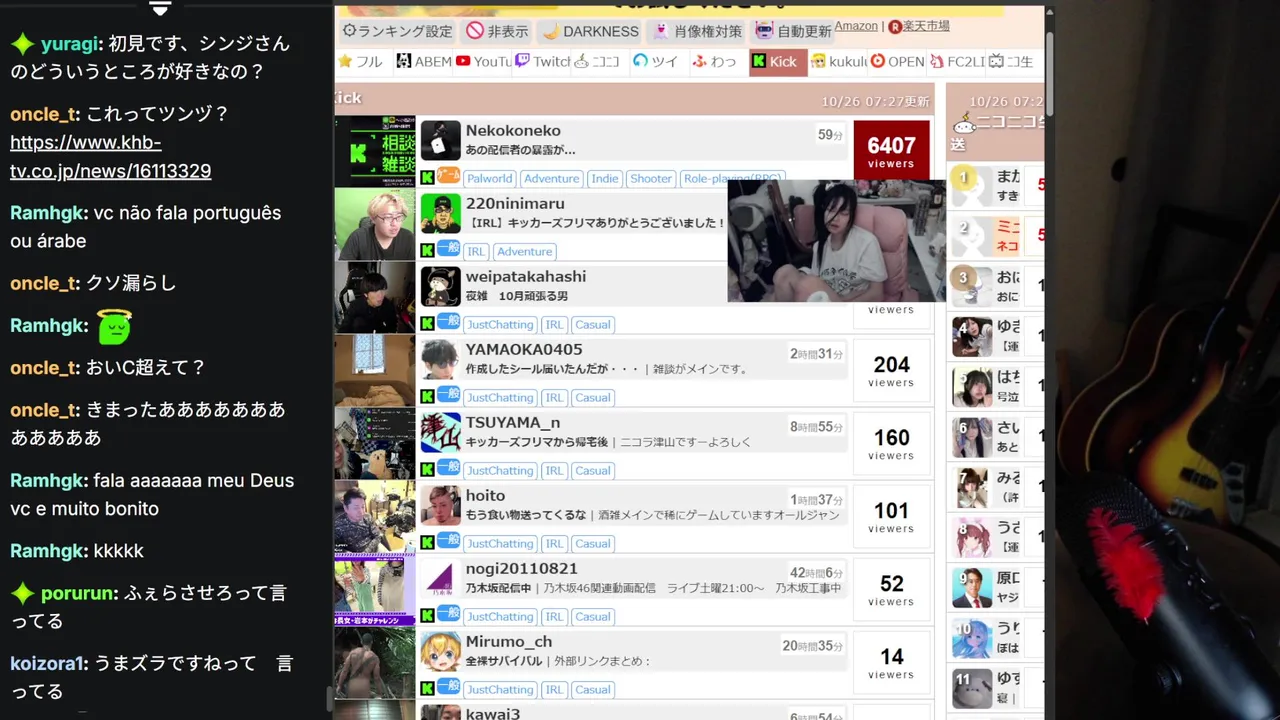Click the Palworld tag
Image resolution: width=1280 pixels, height=720 pixels.
point(490,179)
